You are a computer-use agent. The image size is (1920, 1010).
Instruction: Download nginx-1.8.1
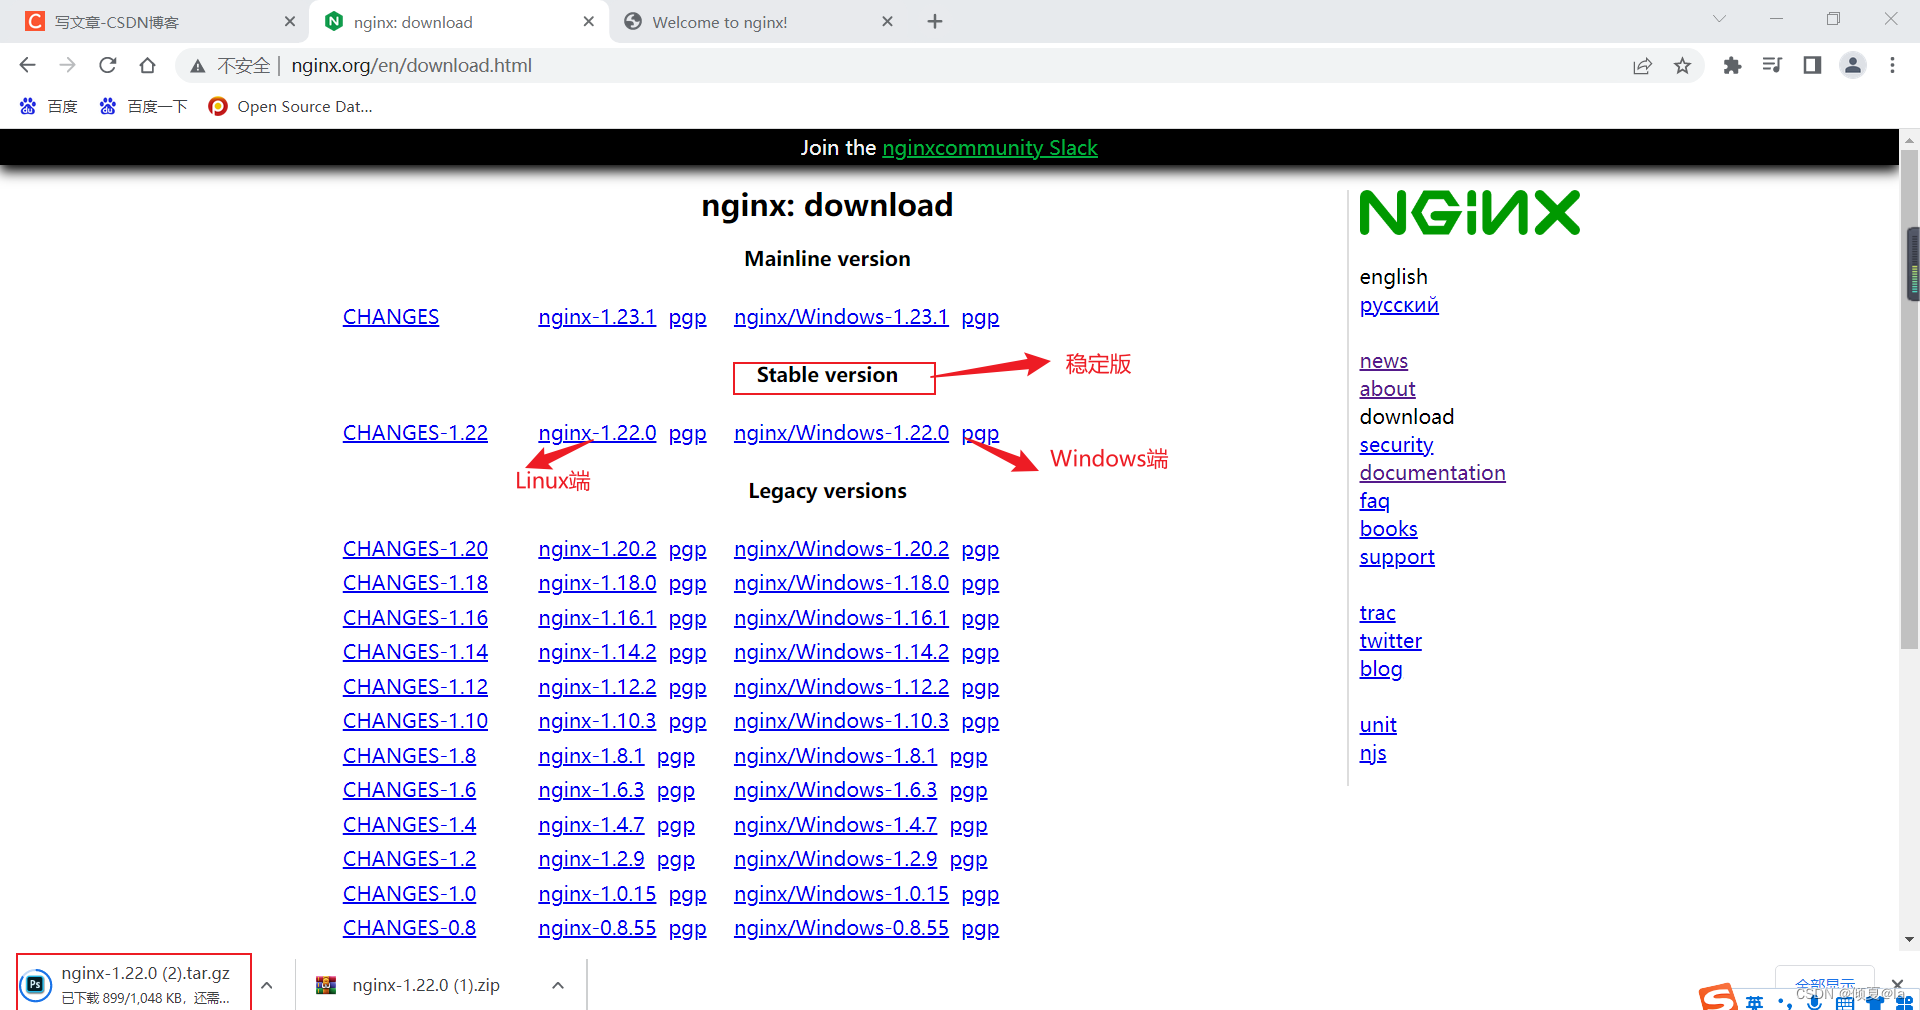(x=591, y=756)
